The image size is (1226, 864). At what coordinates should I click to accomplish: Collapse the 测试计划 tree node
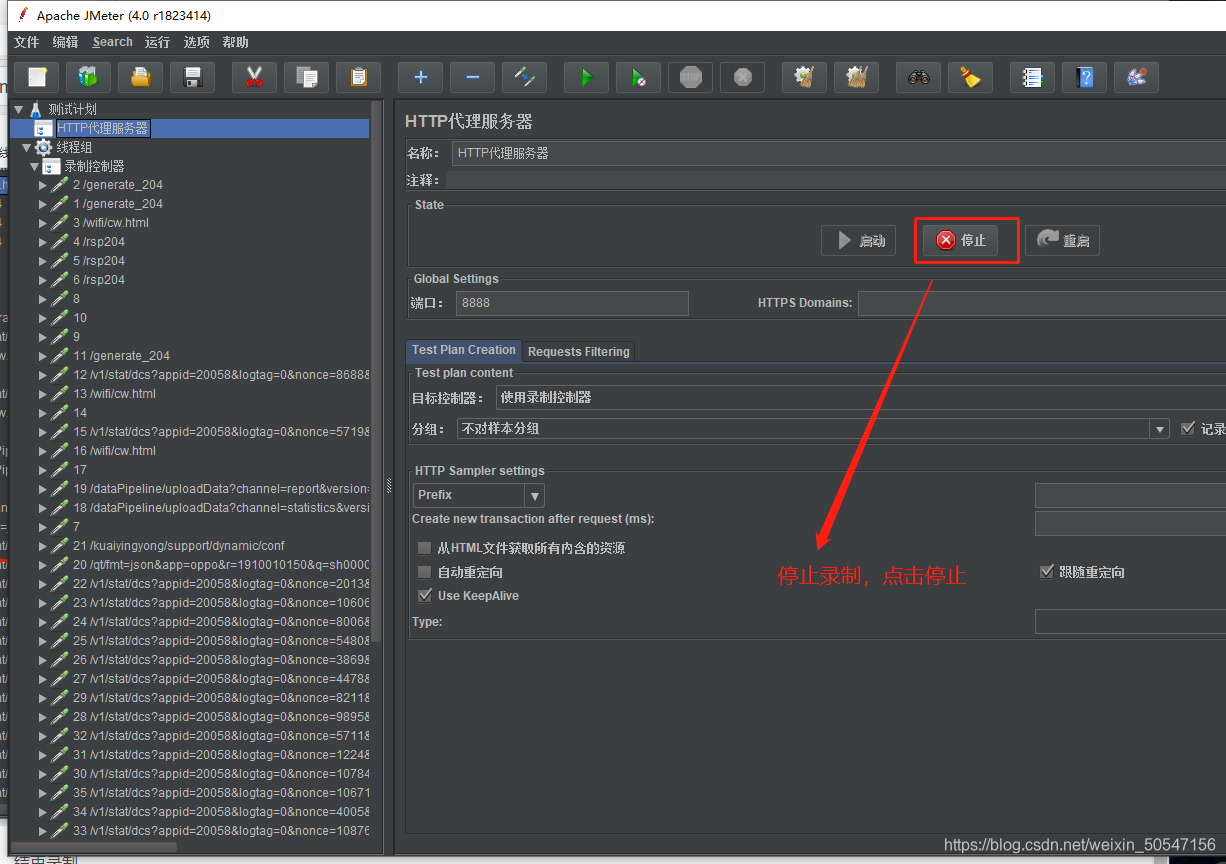click(18, 109)
